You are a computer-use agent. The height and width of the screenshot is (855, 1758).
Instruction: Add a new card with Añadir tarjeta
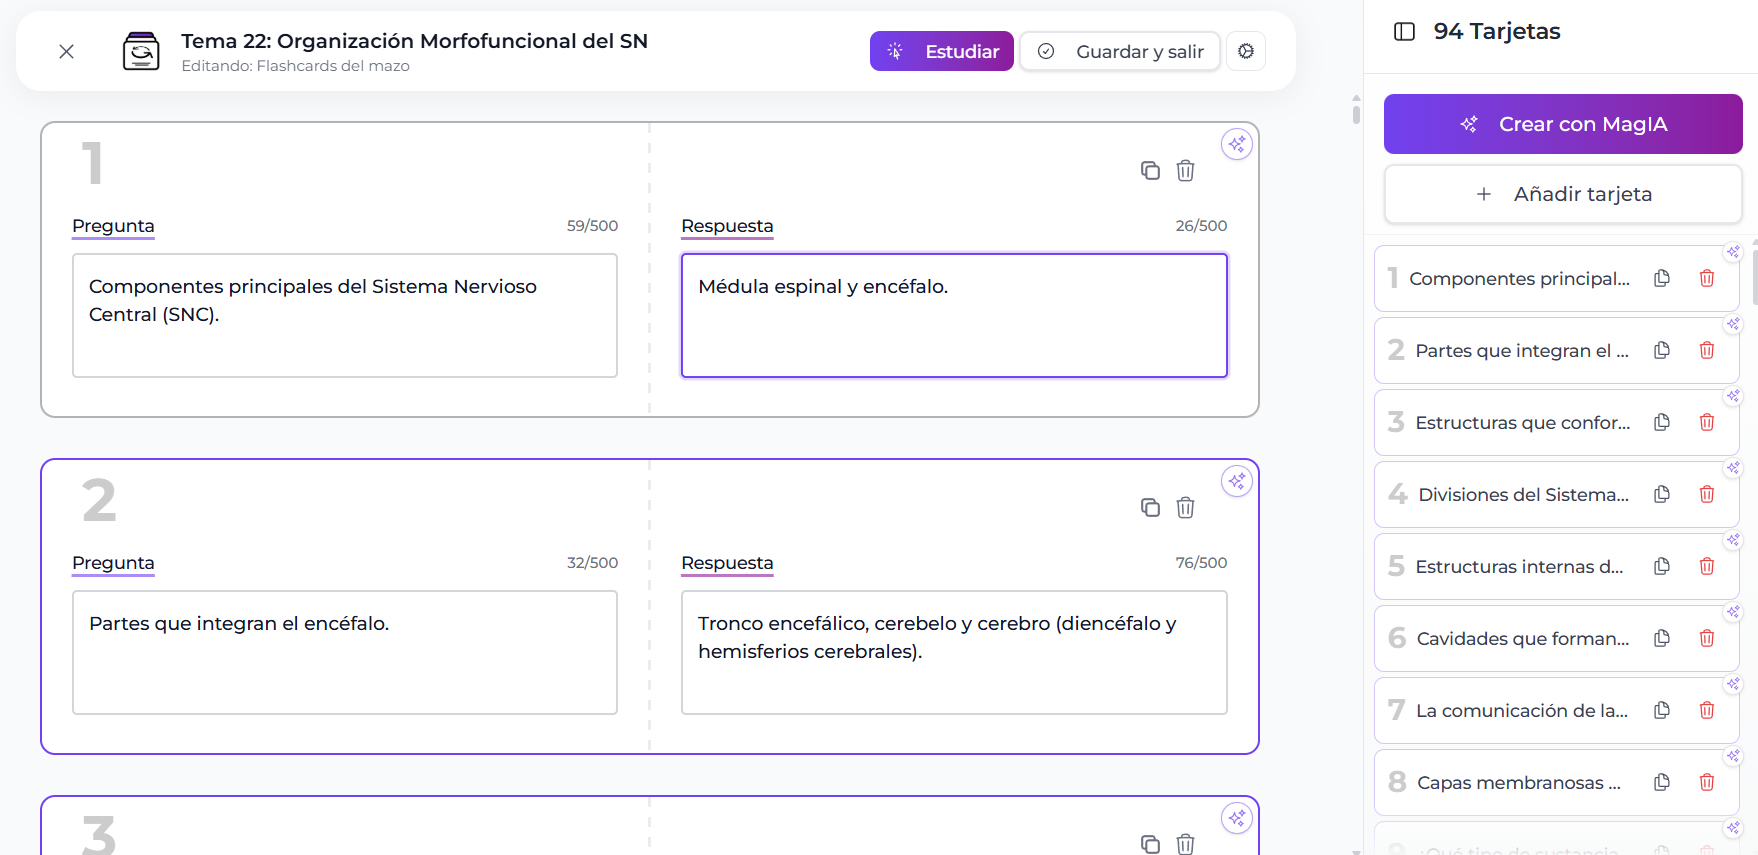(x=1562, y=194)
